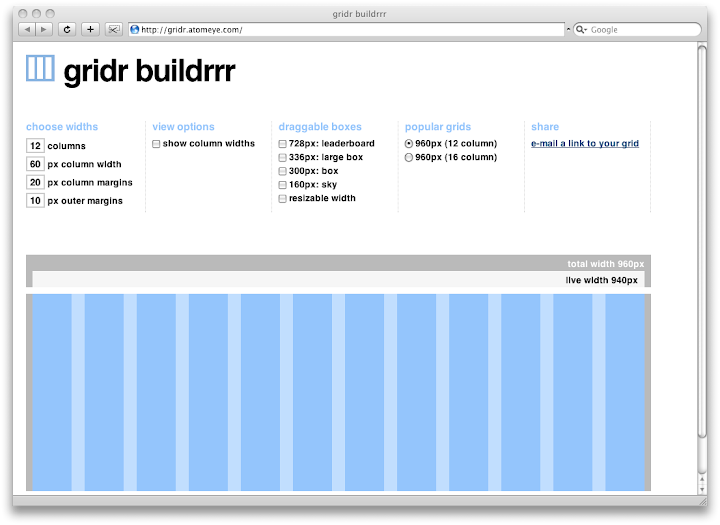The width and height of the screenshot is (720, 525).
Task: Enable the resizable width checkbox
Action: click(x=282, y=198)
